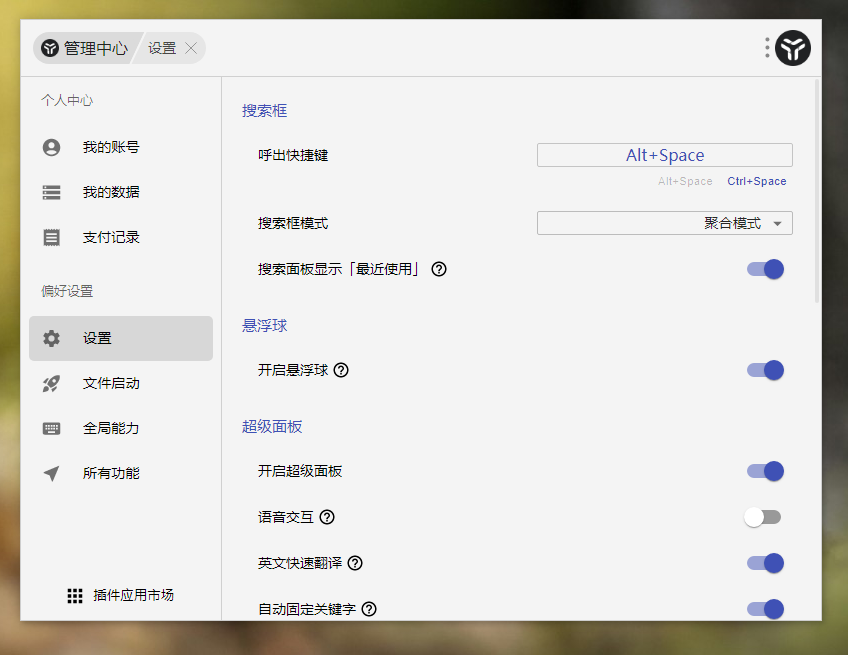The height and width of the screenshot is (655, 848).
Task: Open the 搜索框模式 聚合模式 dropdown
Action: coord(665,223)
